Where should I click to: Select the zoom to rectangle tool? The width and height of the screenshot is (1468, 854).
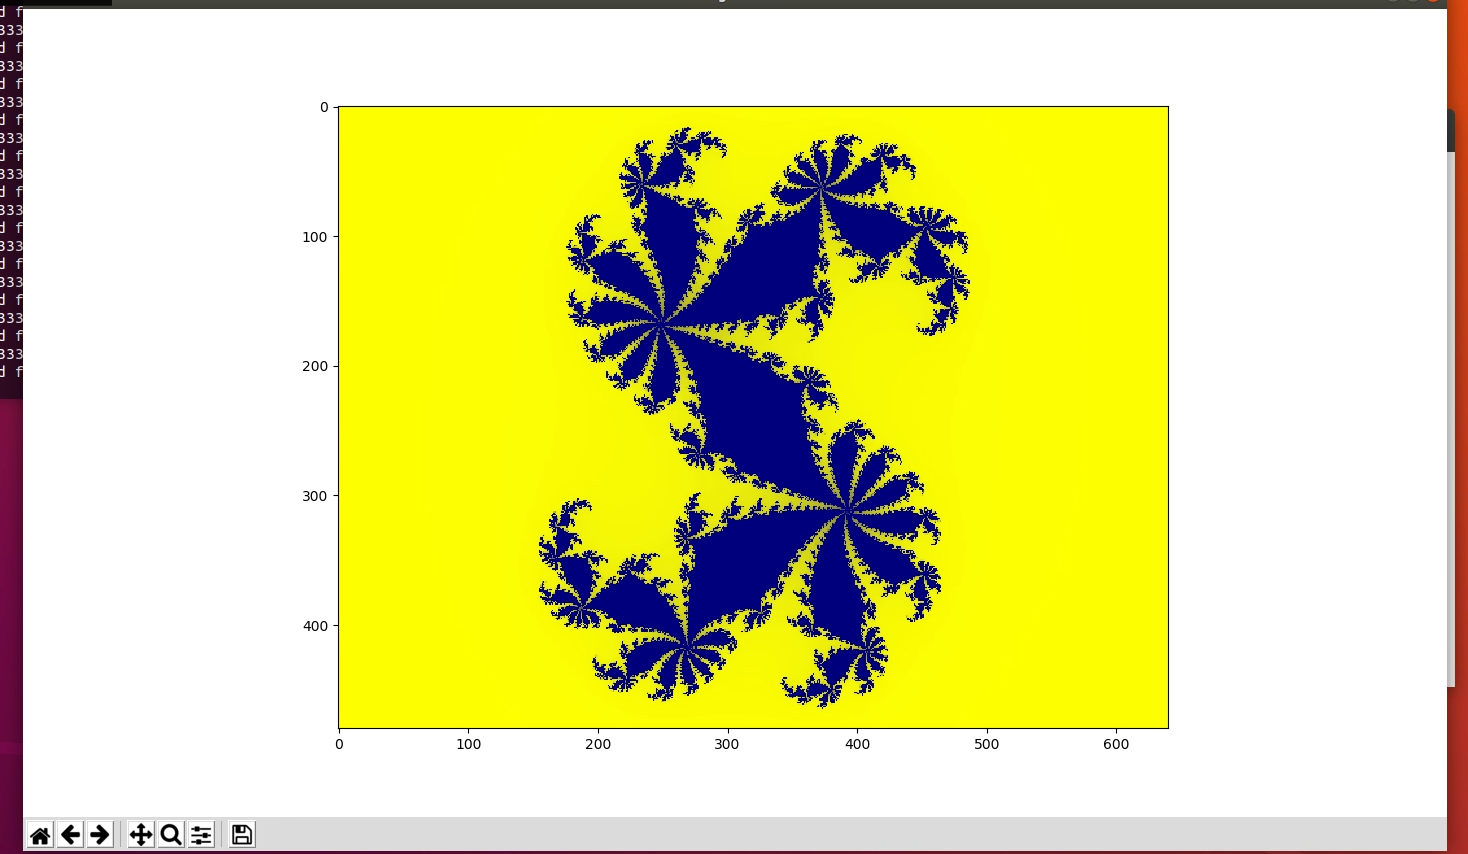coord(171,835)
